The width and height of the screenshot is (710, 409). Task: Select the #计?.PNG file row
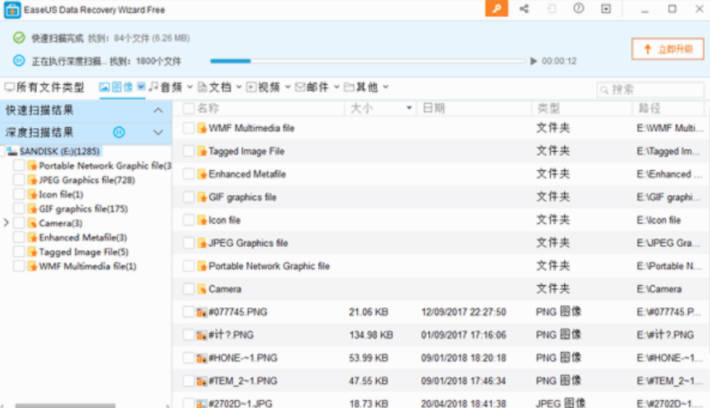[x=441, y=335]
